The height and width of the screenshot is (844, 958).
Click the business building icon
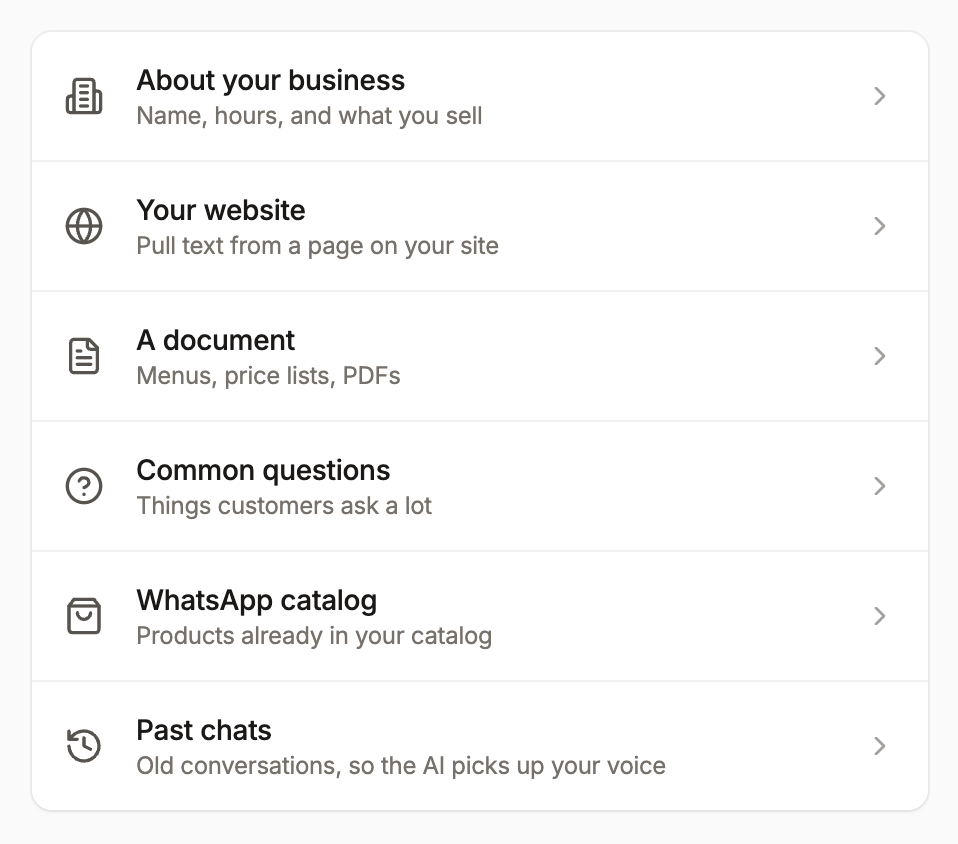click(85, 96)
